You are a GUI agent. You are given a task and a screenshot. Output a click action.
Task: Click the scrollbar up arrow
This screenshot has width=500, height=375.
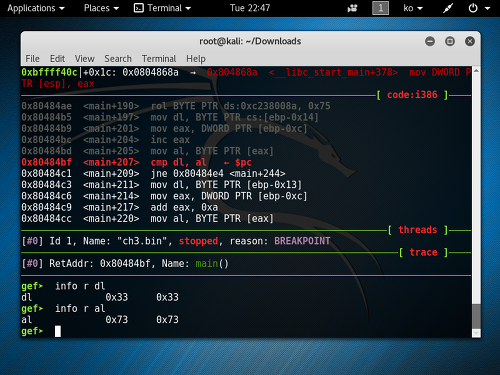pos(476,70)
